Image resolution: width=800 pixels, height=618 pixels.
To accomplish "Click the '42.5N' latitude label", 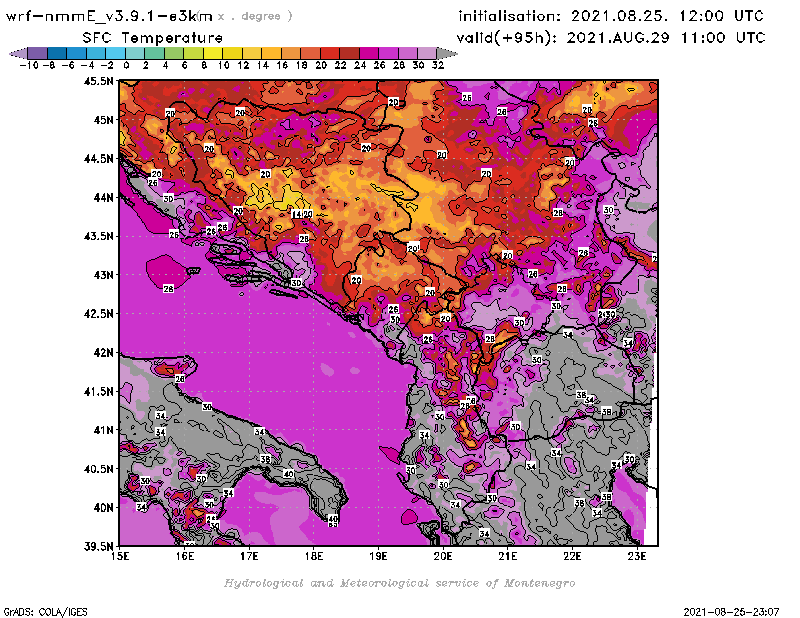I will [98, 314].
